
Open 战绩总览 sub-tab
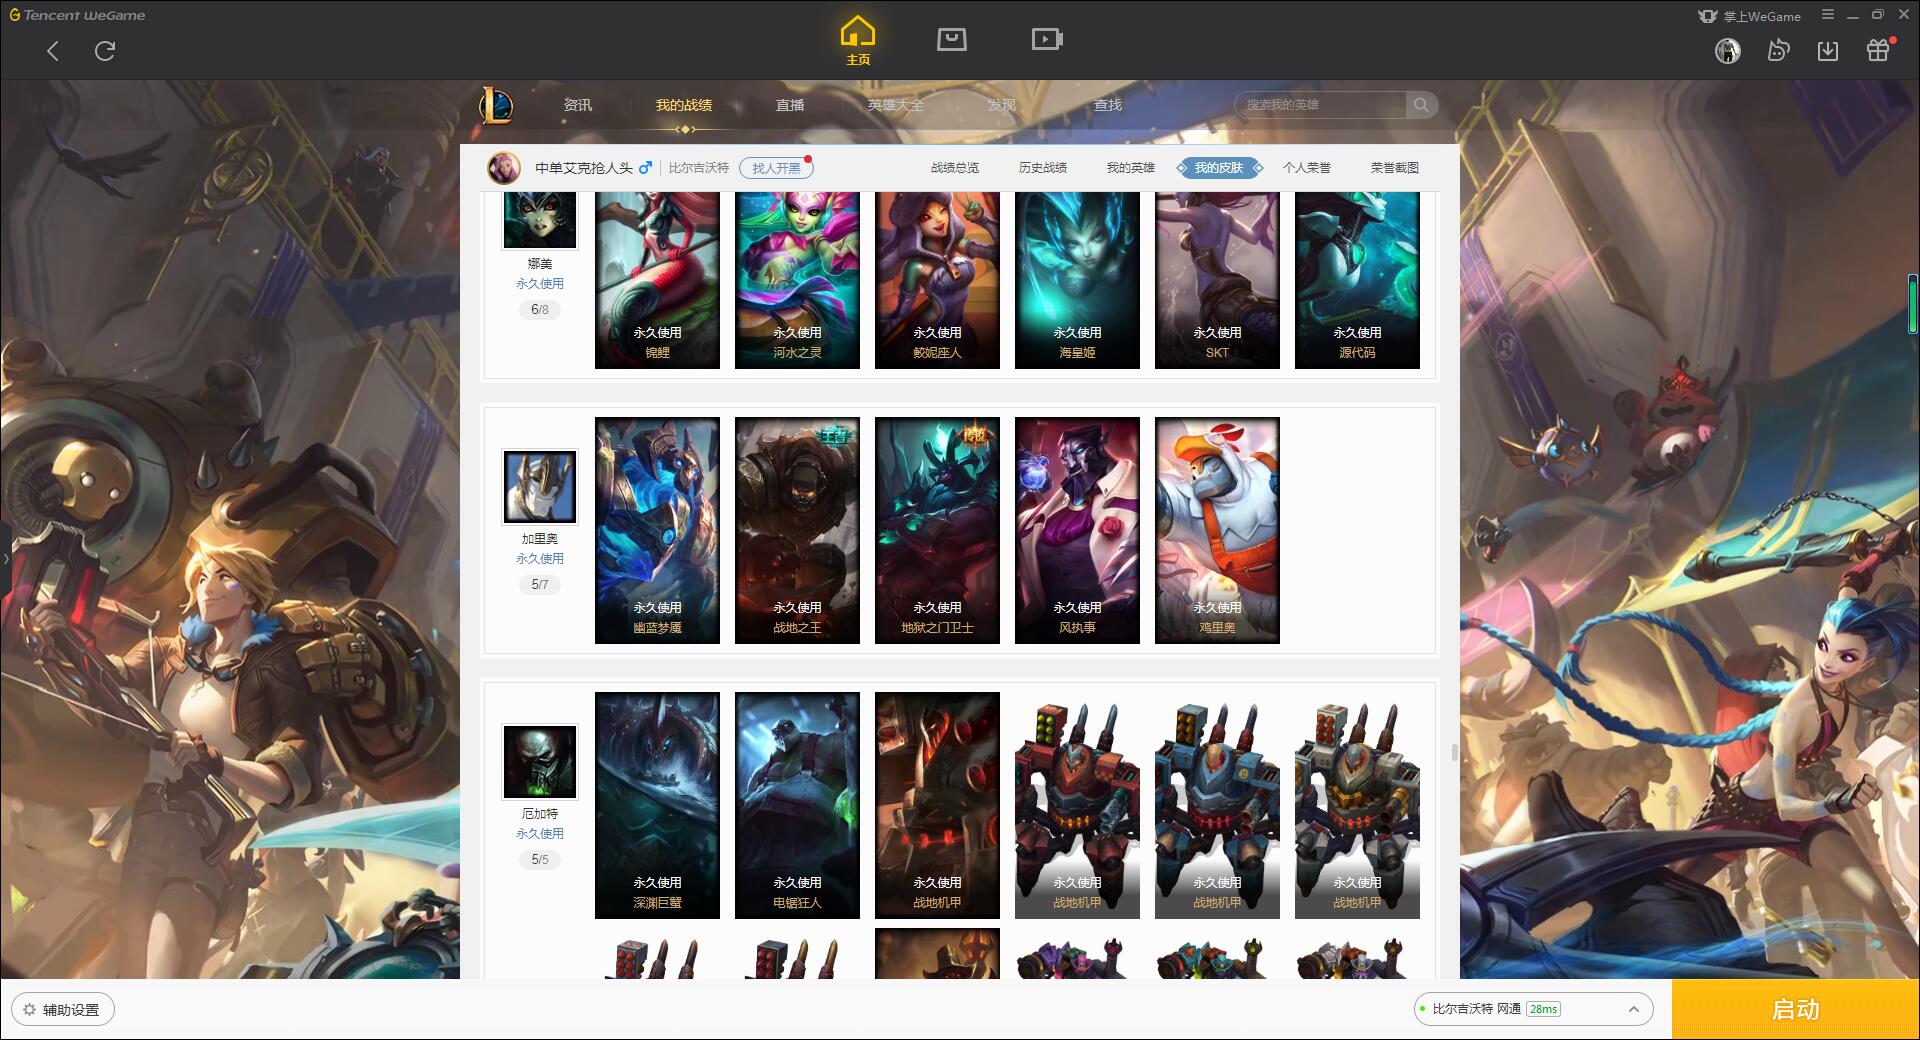pyautogui.click(x=955, y=168)
